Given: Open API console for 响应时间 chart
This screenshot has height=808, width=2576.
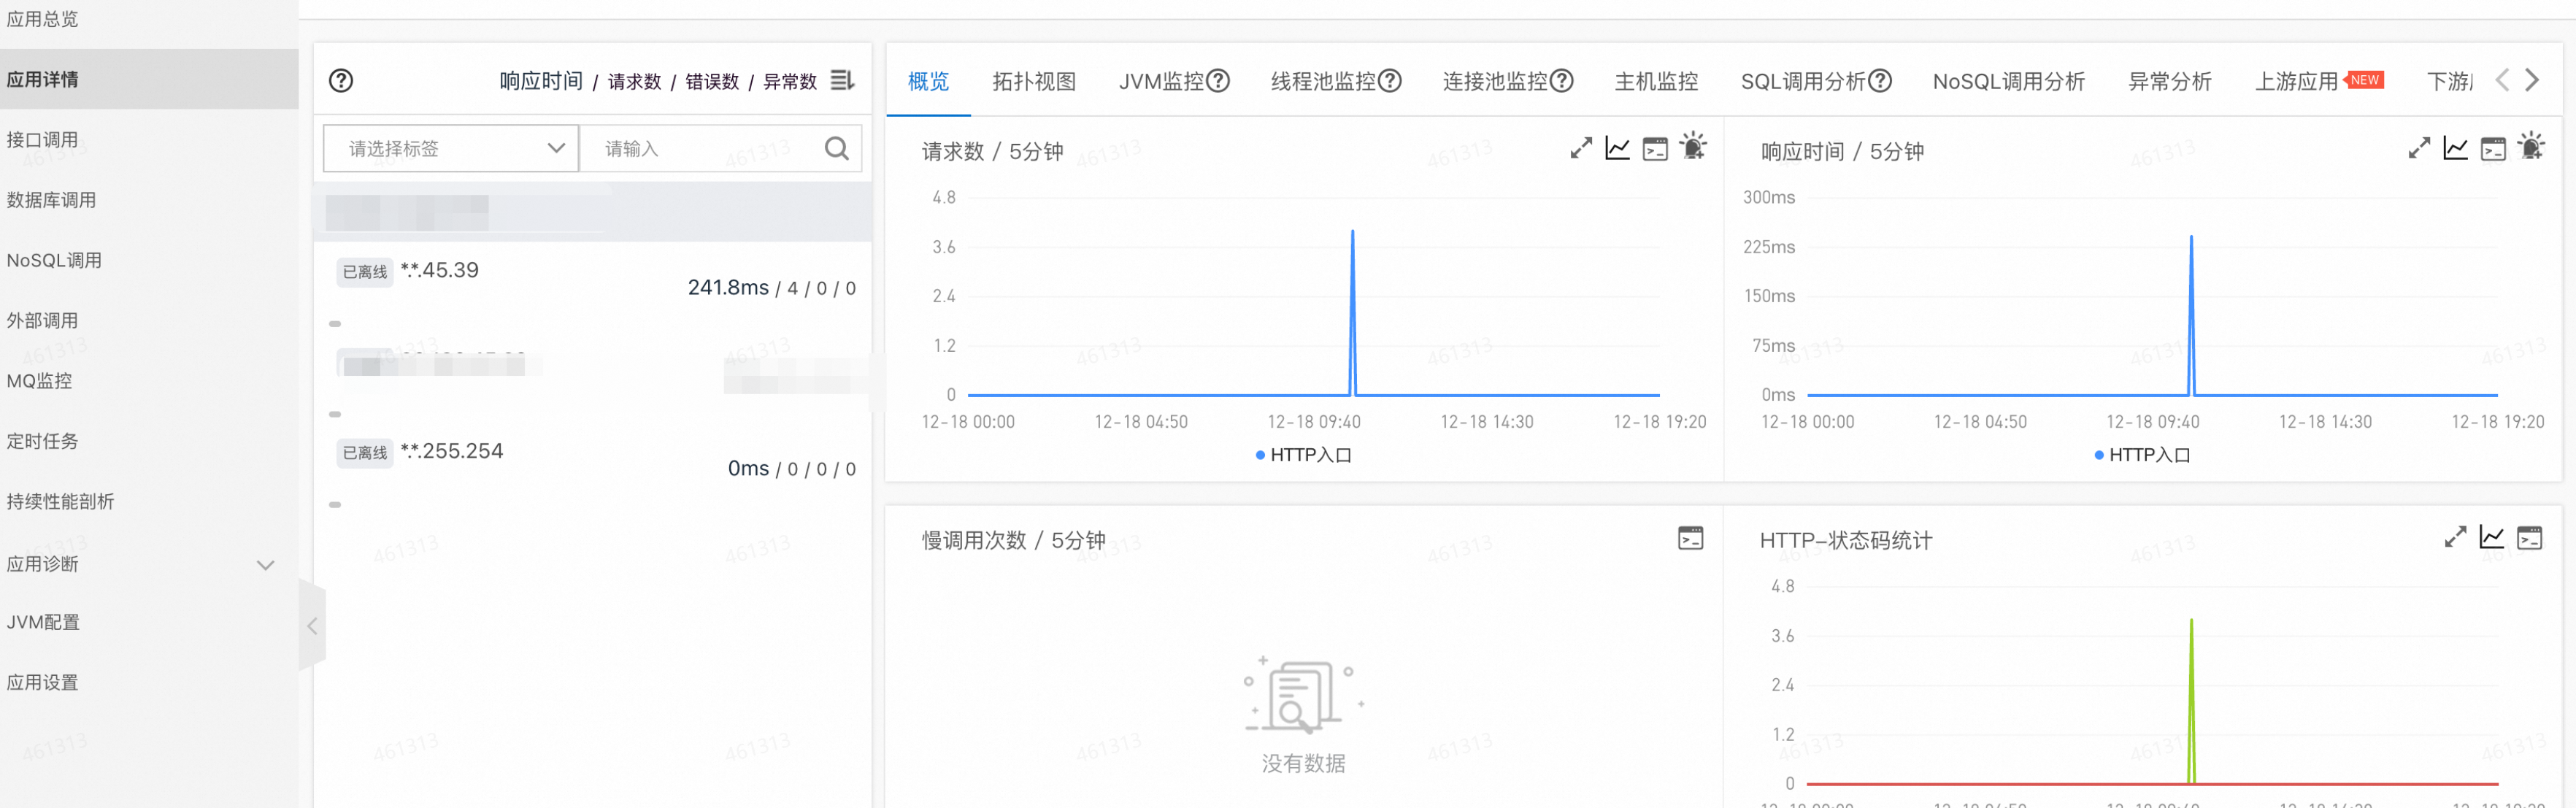Looking at the screenshot, I should (x=2493, y=149).
